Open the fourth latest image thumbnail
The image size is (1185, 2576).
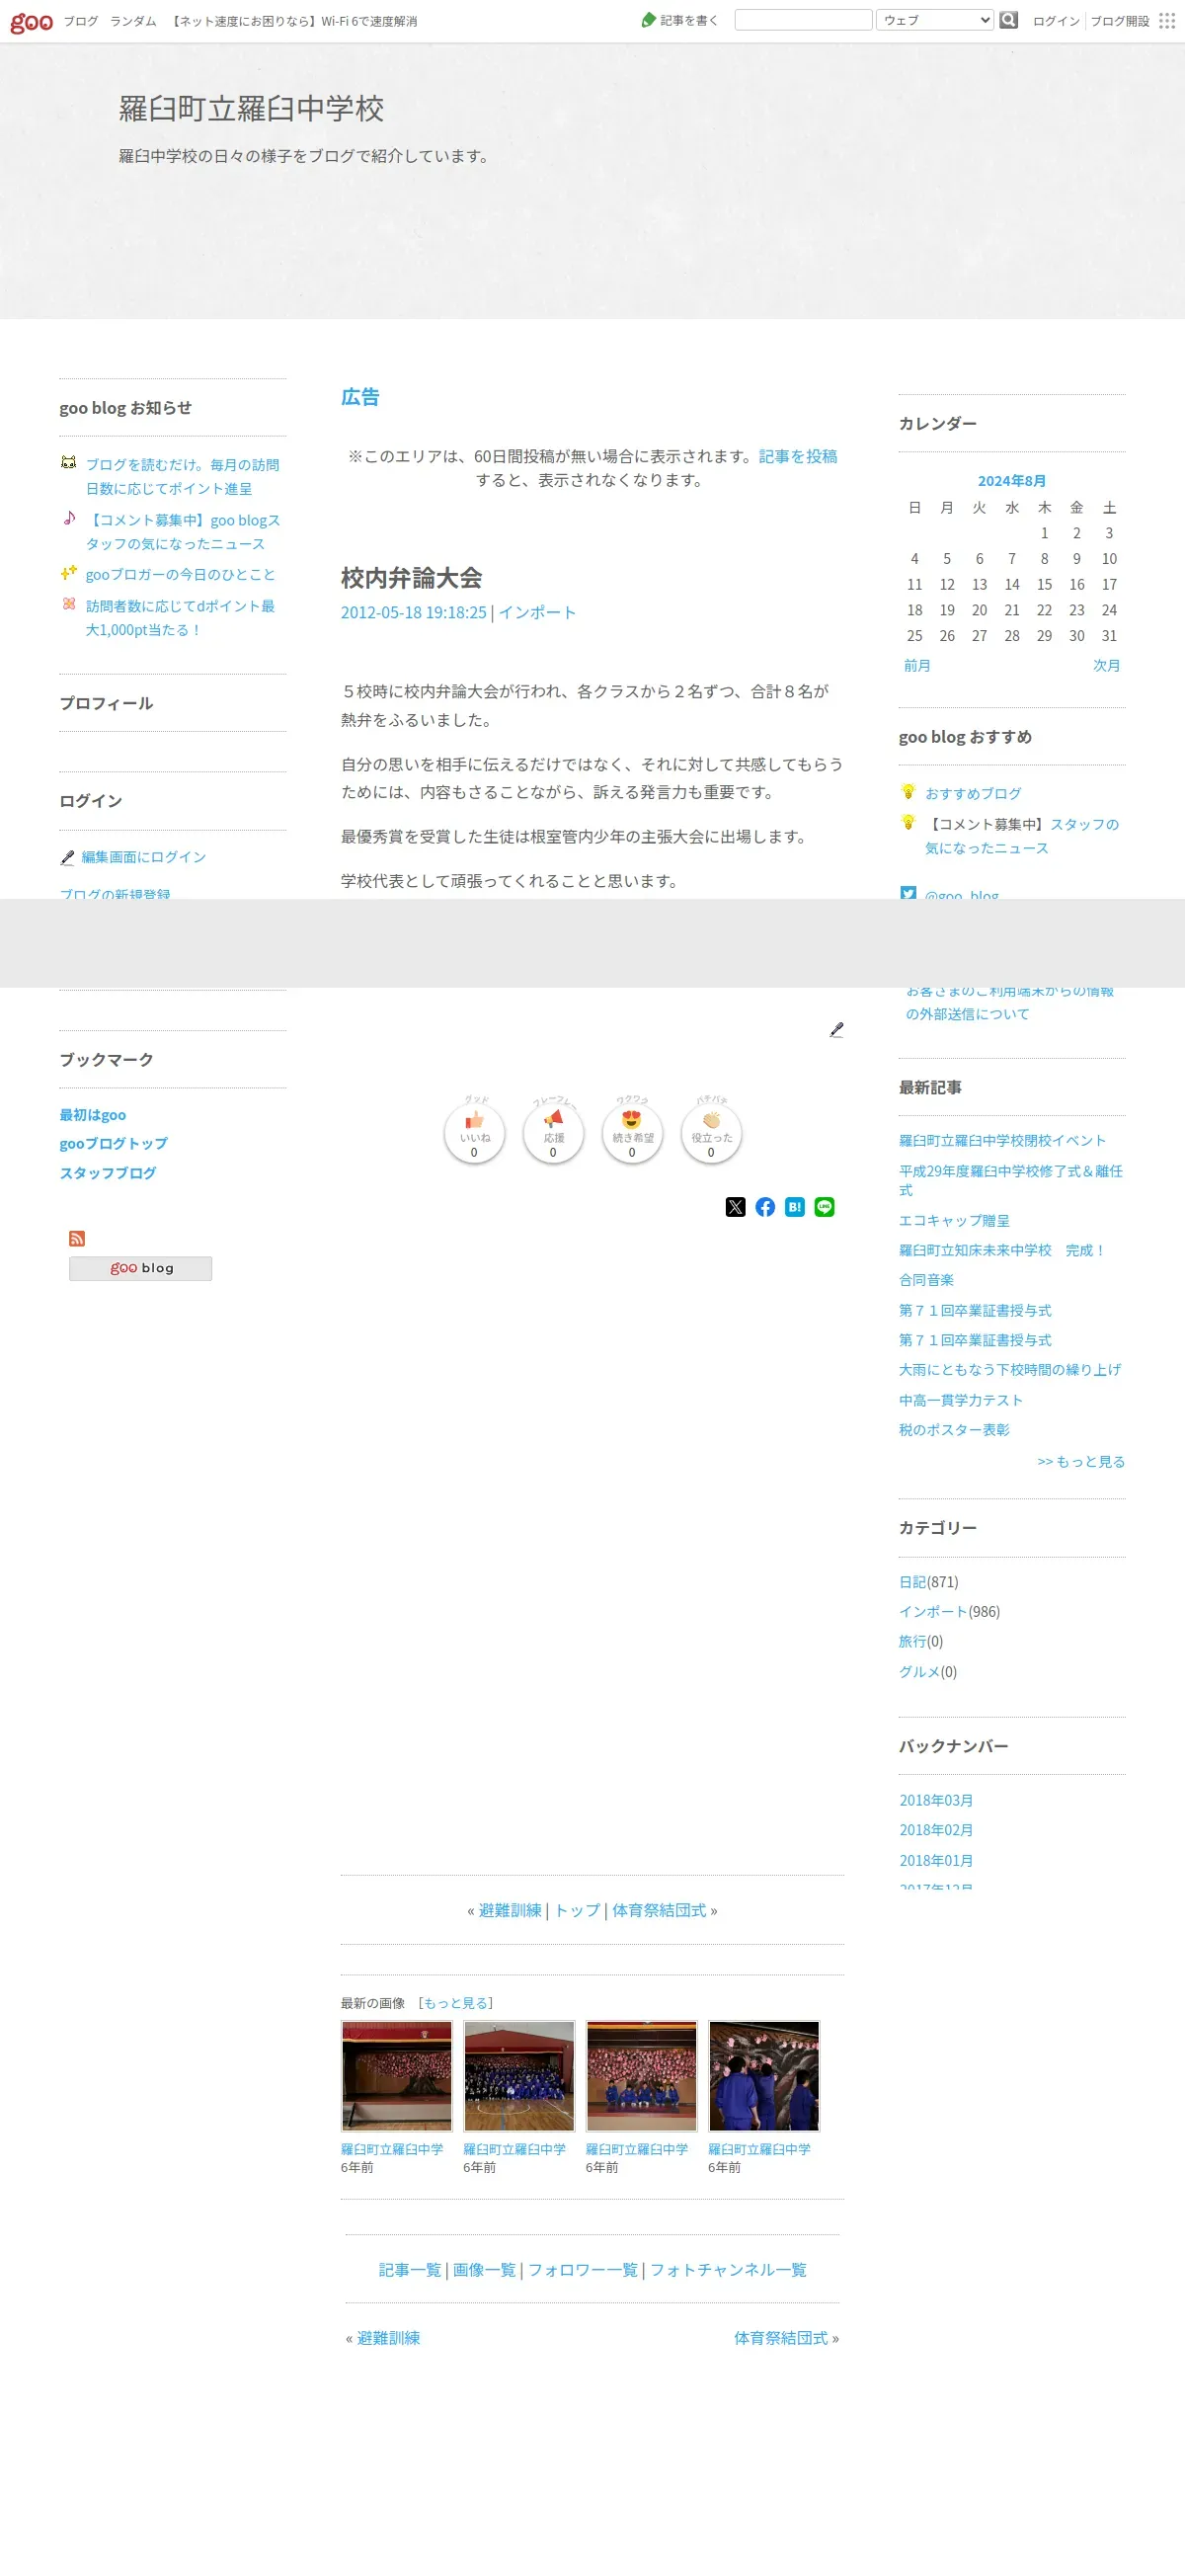click(764, 2076)
